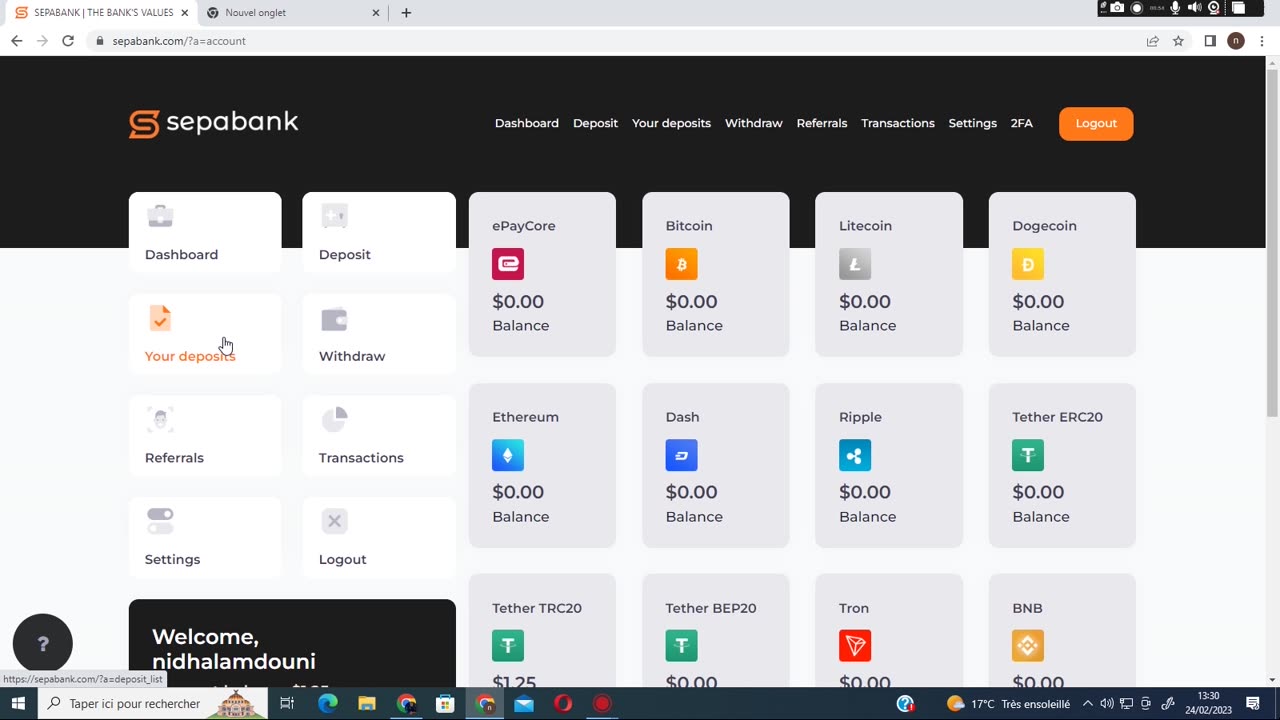Open the Withdraw wallet tile icon
The image size is (1280, 720).
334,319
